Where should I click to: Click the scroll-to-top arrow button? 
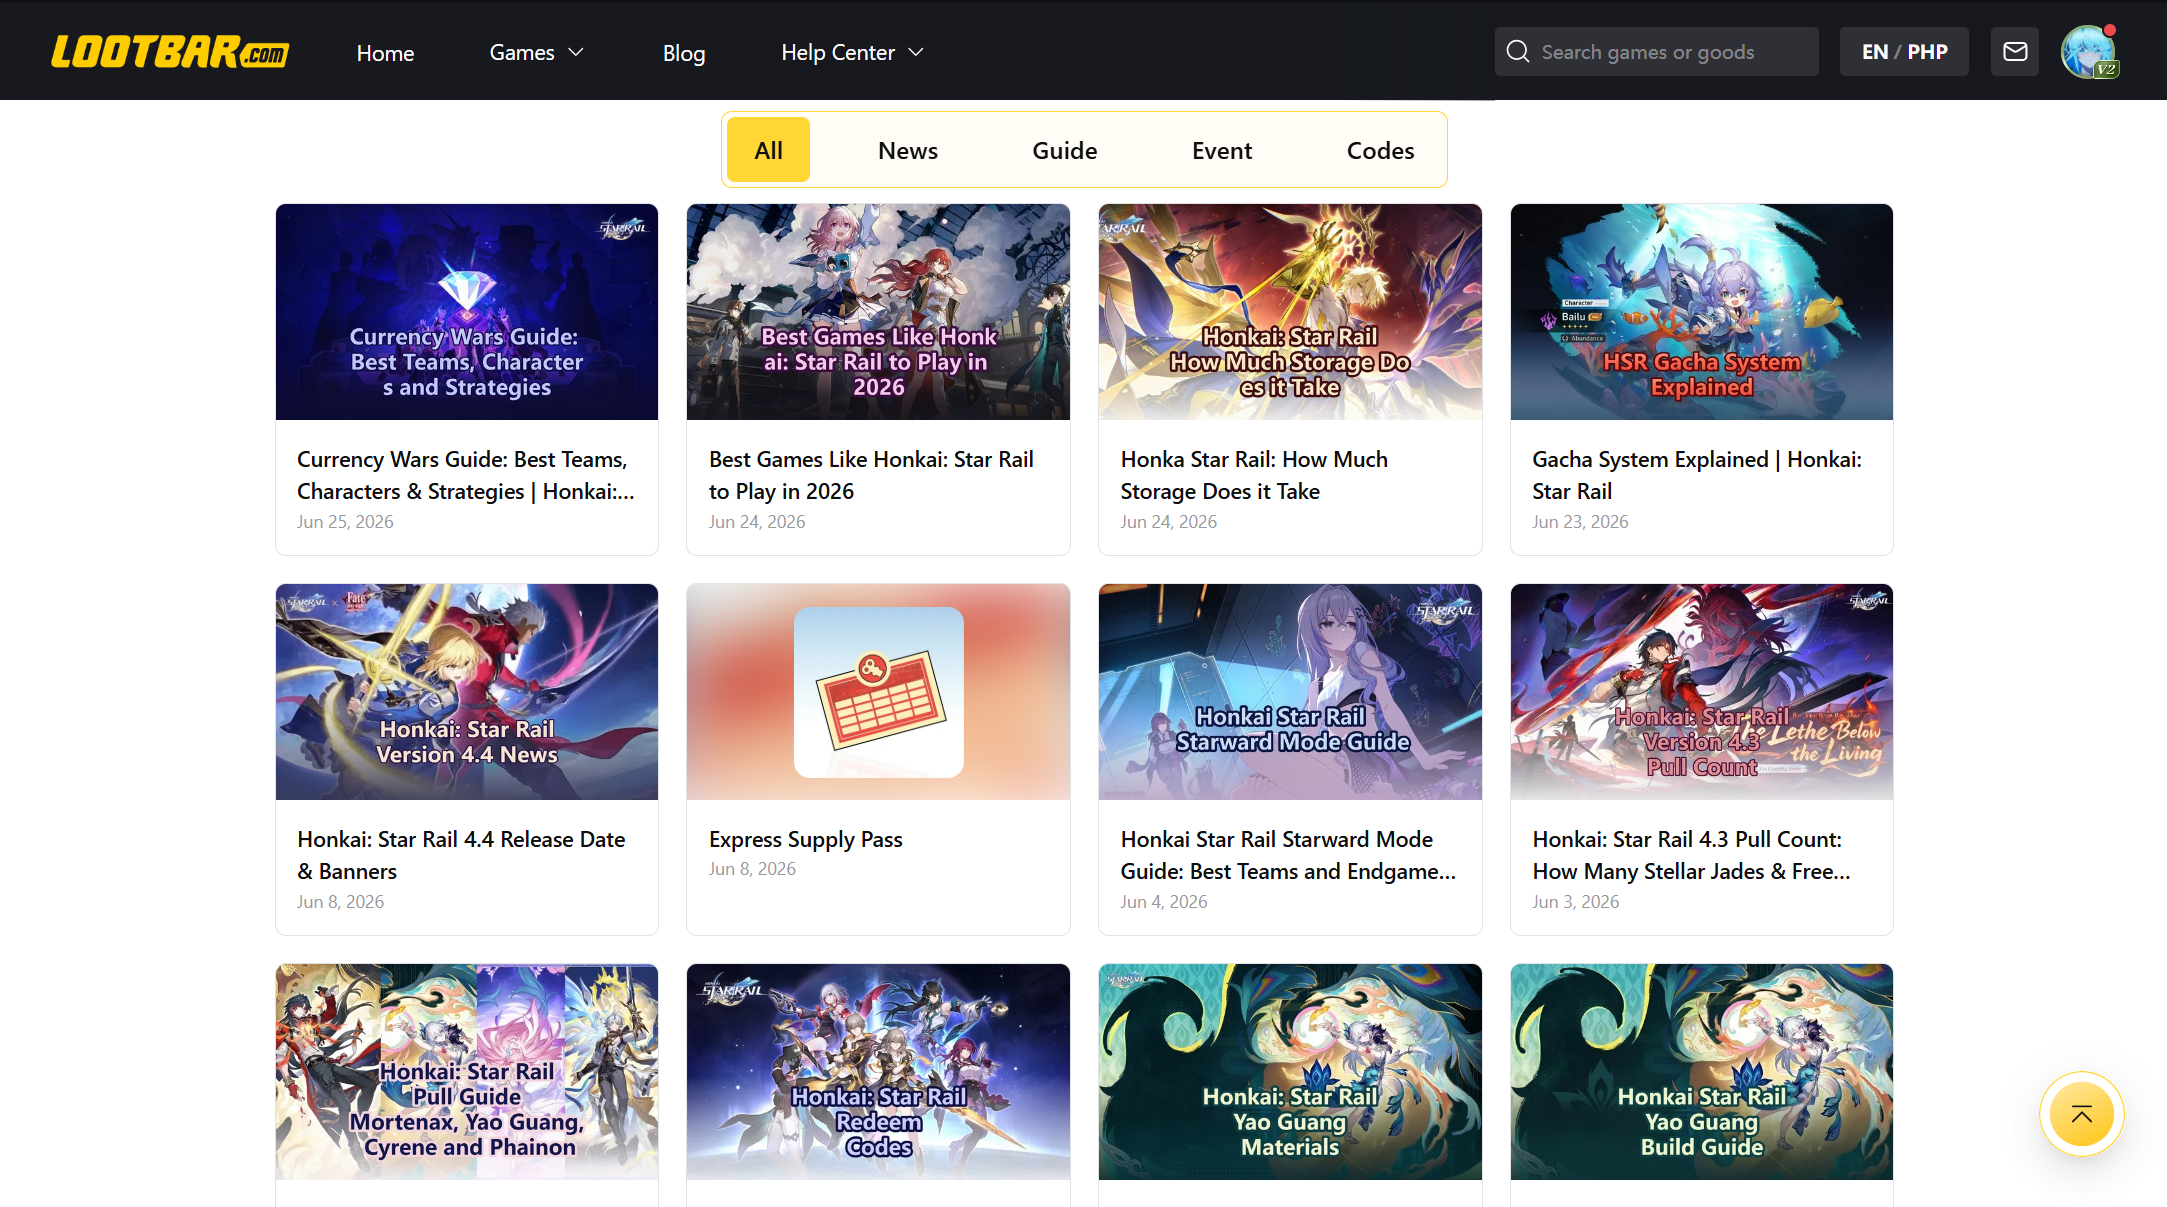point(2082,1114)
